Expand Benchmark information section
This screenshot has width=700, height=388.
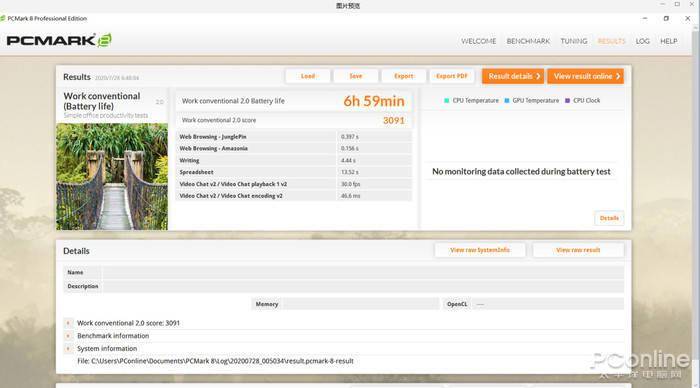(68, 336)
